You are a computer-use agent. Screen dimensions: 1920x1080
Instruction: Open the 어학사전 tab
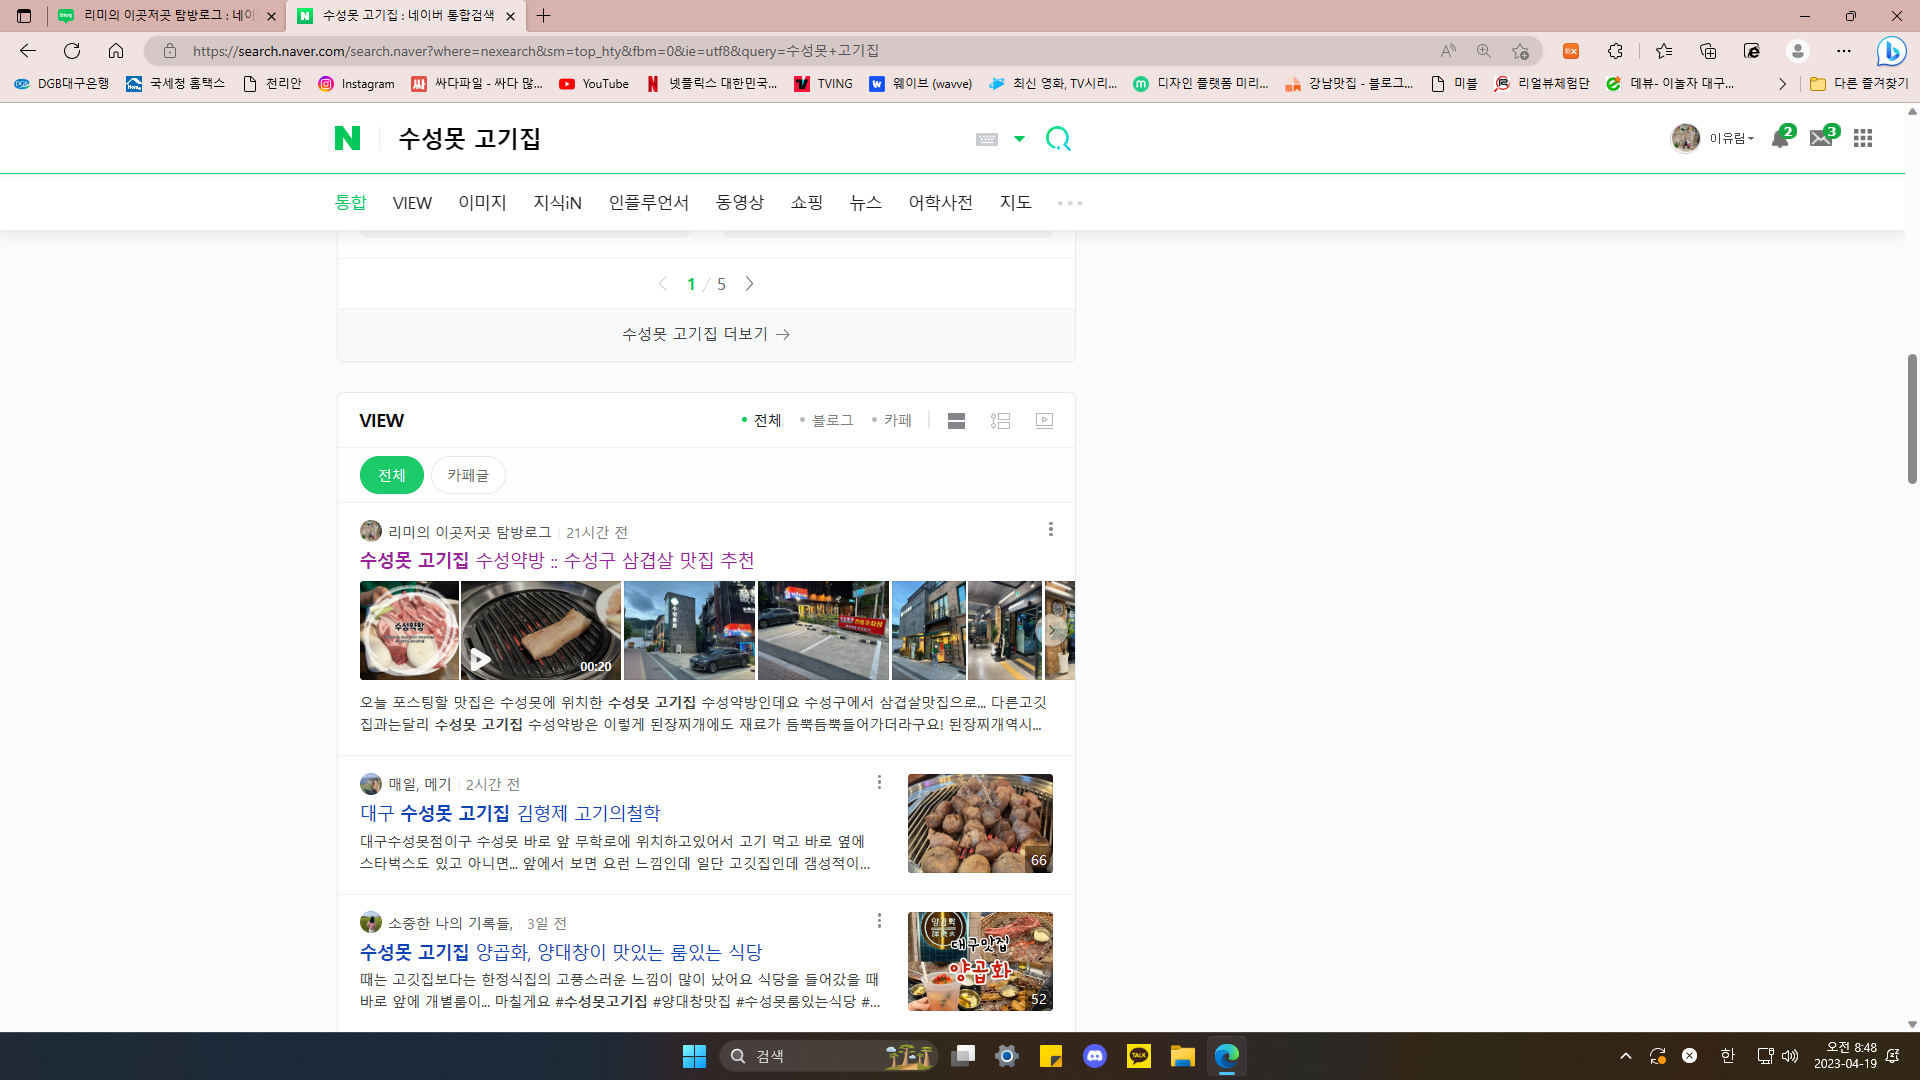[940, 202]
